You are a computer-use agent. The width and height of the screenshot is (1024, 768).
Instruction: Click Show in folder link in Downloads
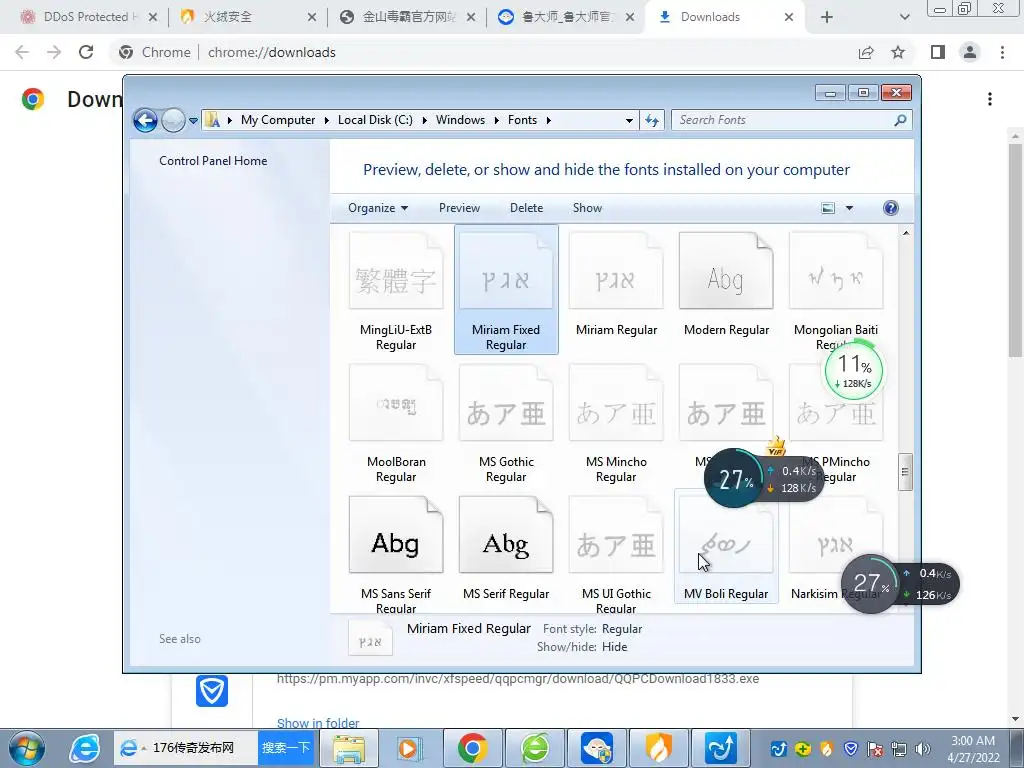(318, 723)
